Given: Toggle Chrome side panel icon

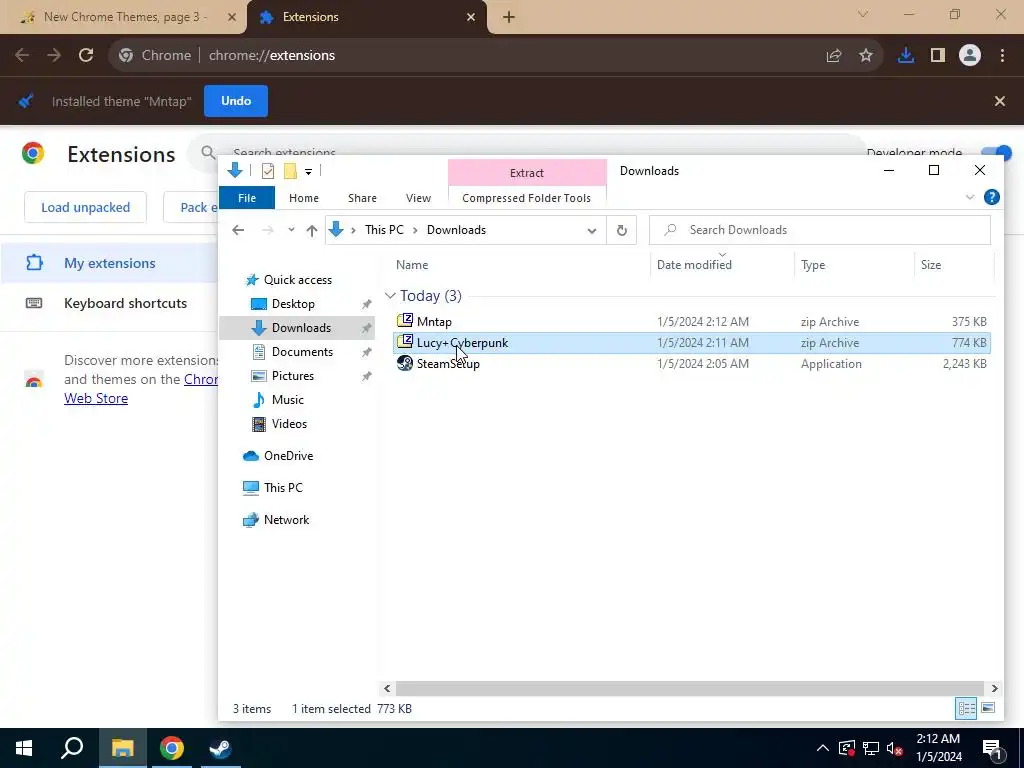Looking at the screenshot, I should pyautogui.click(x=938, y=56).
